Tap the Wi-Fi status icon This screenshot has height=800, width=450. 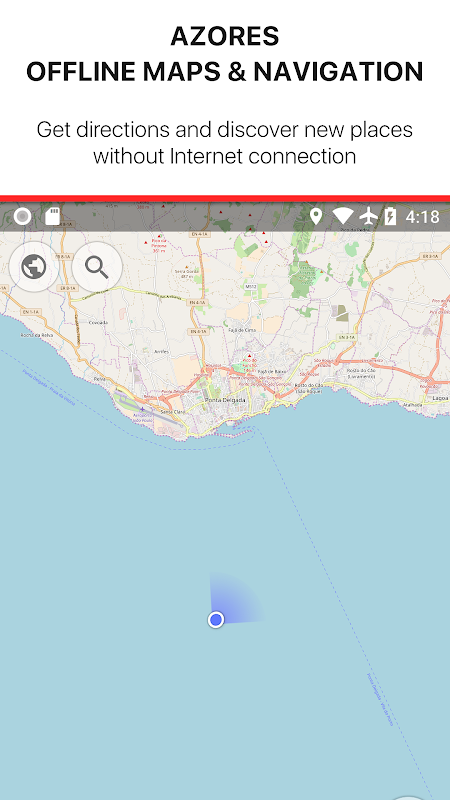click(343, 216)
